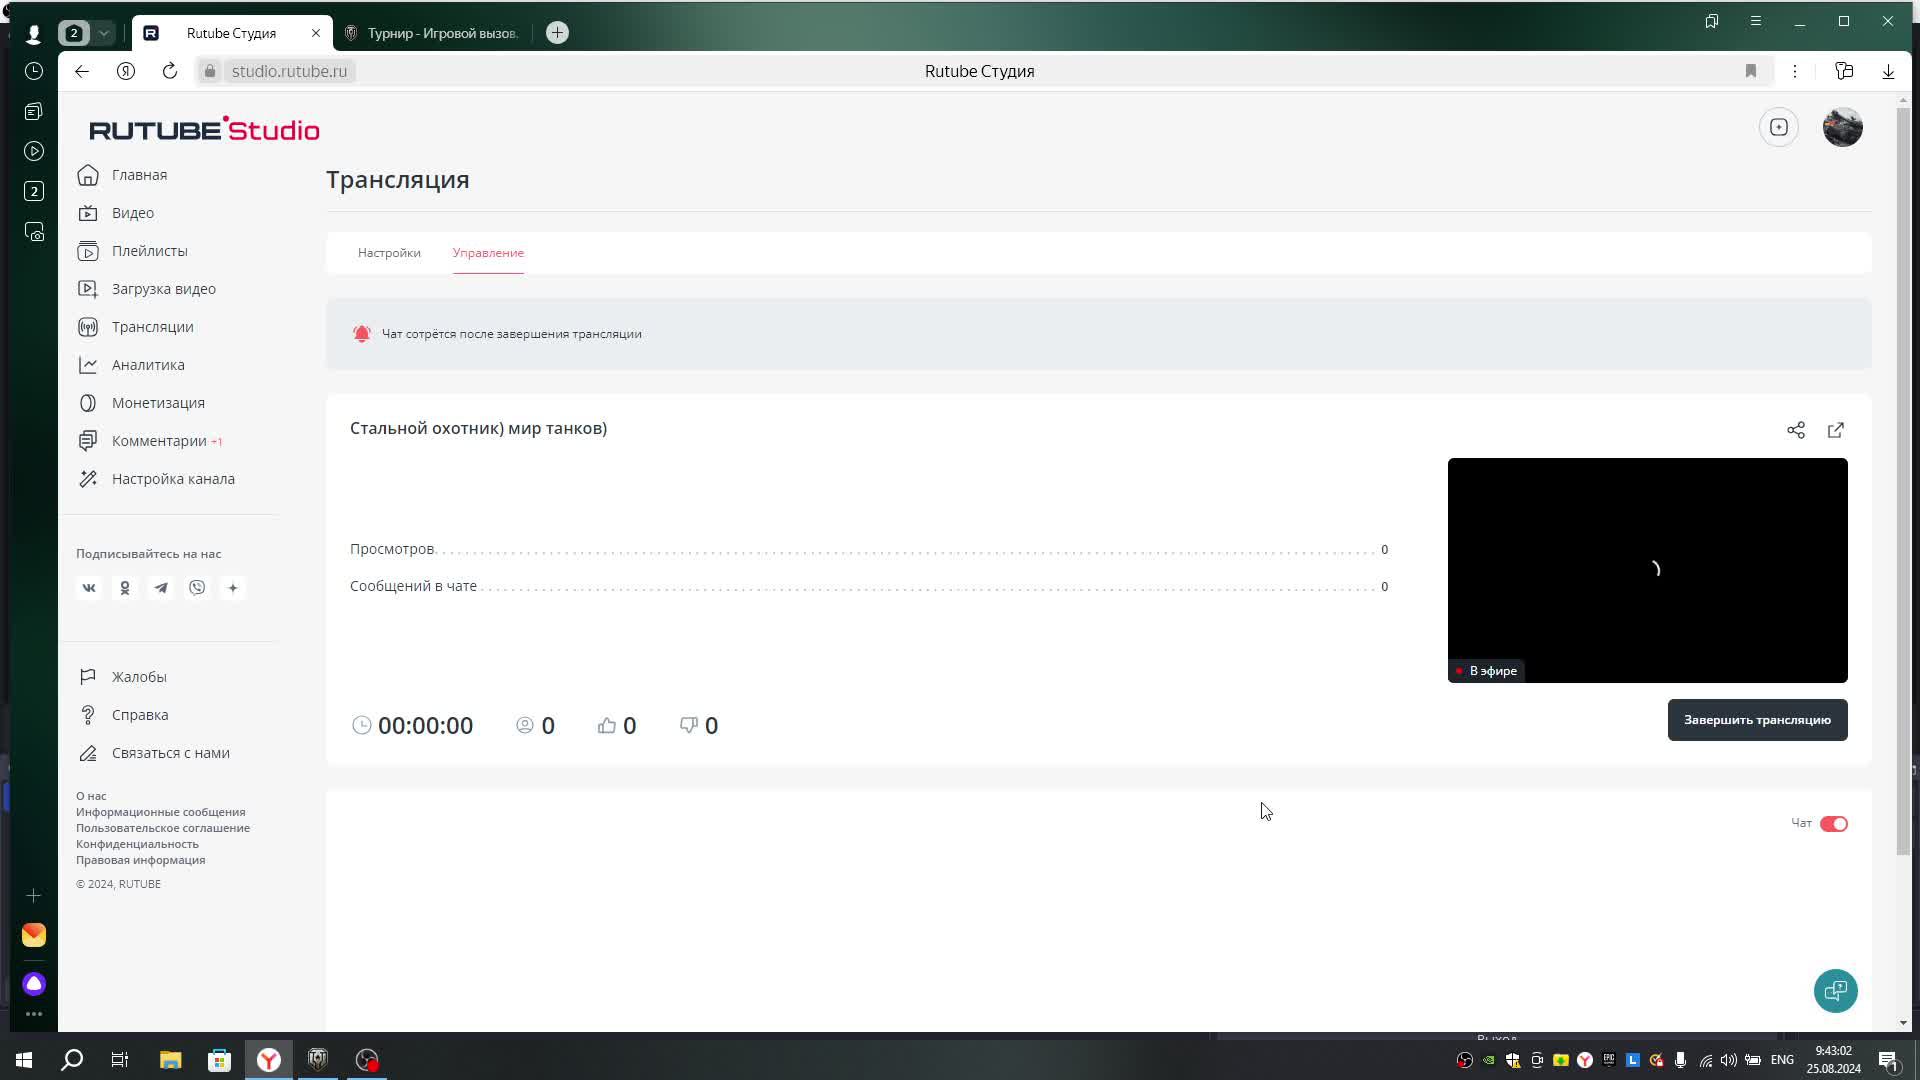Expand the tab group dropdown arrow
The width and height of the screenshot is (1920, 1080).
[x=103, y=33]
